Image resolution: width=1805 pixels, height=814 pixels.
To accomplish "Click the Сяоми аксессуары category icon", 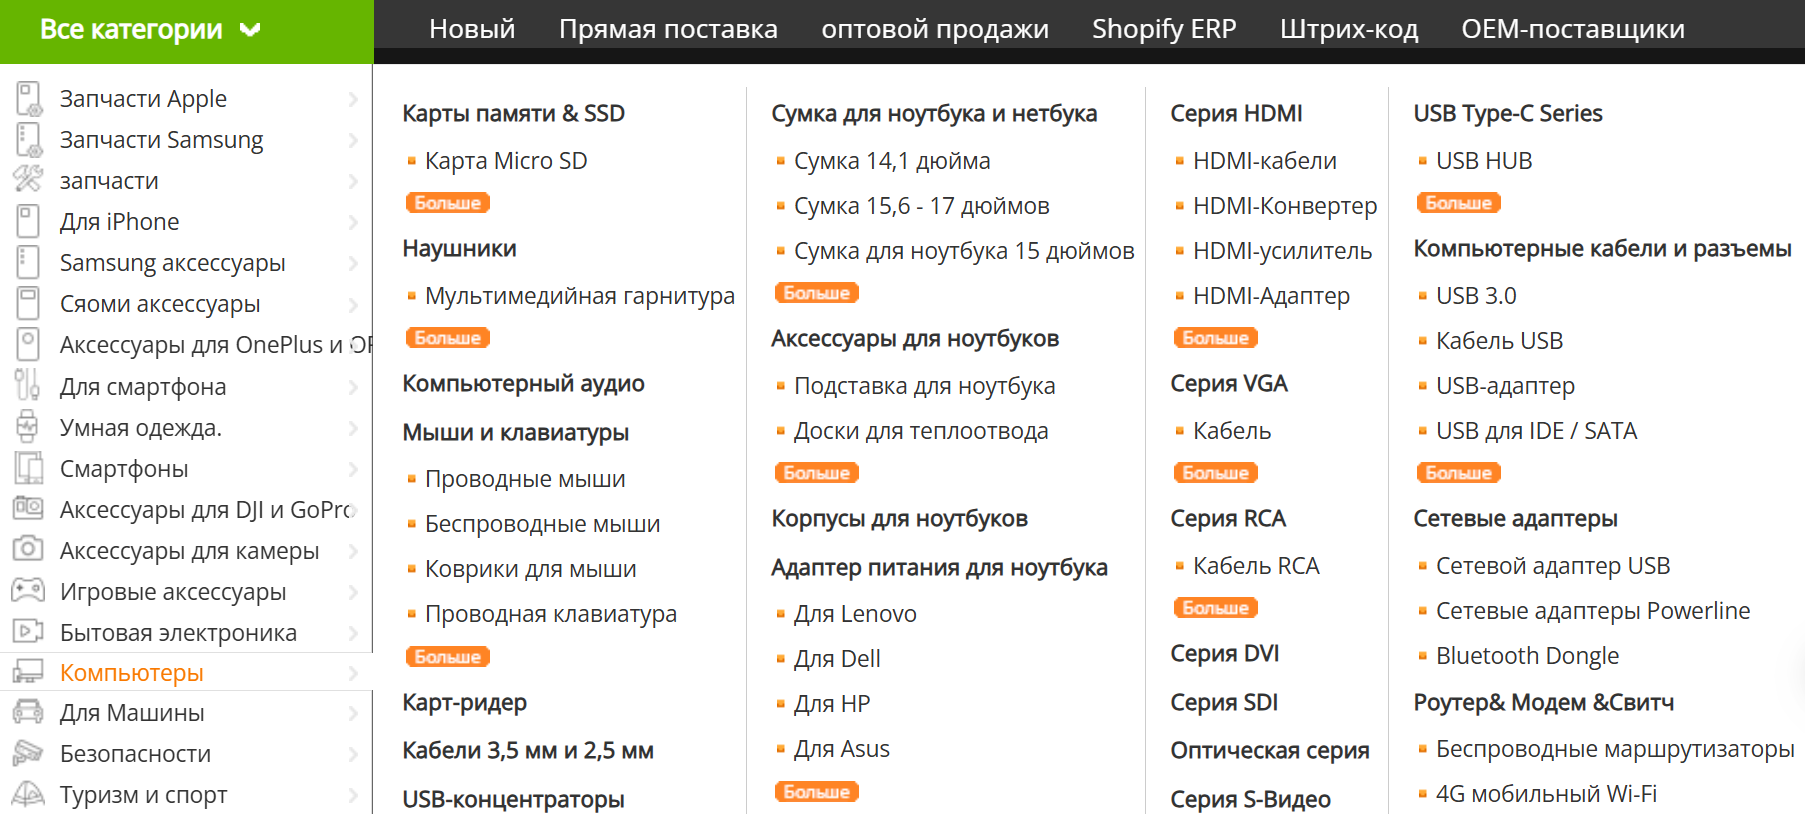I will point(28,304).
